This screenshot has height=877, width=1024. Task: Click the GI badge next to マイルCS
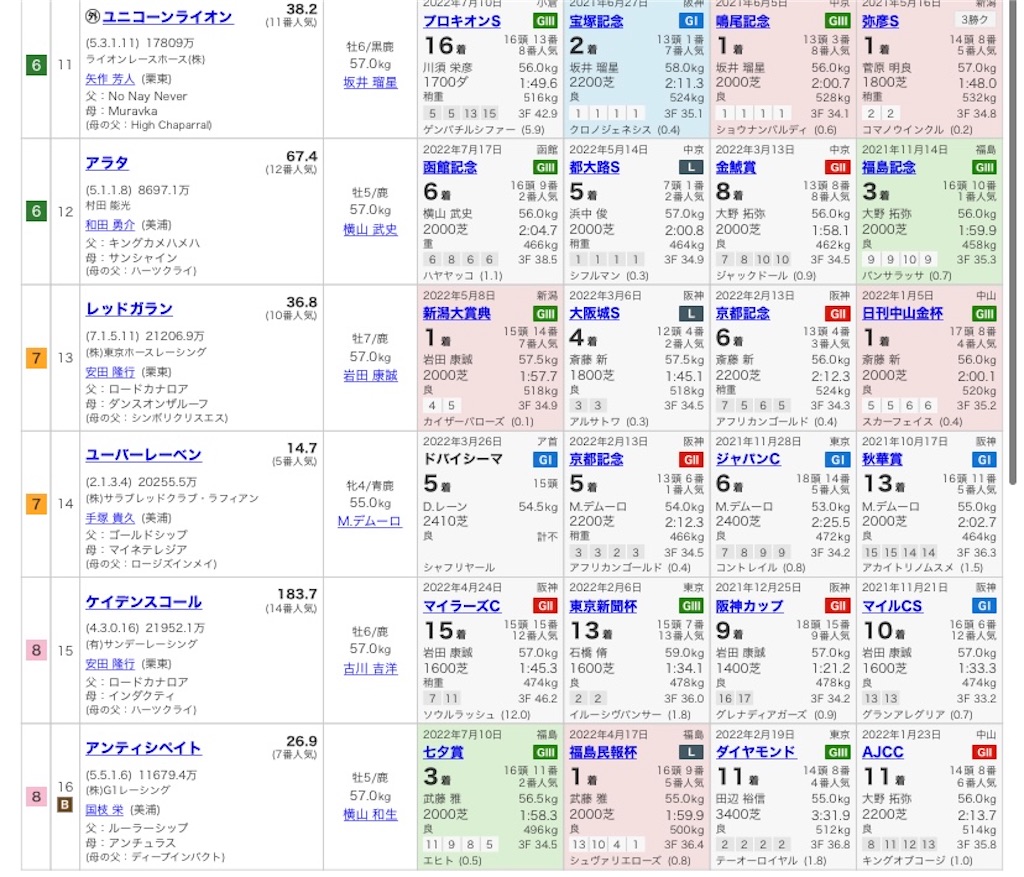click(x=984, y=606)
